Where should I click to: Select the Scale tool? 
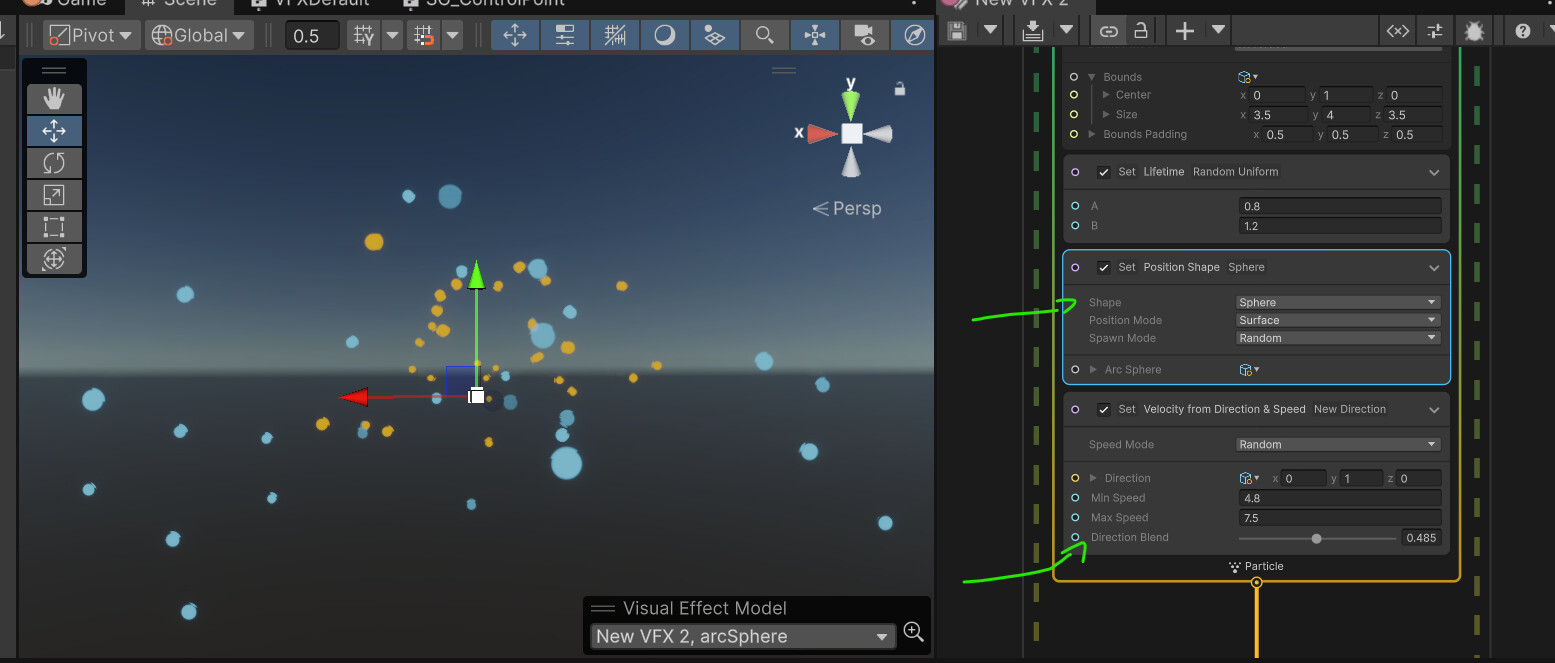(x=54, y=194)
